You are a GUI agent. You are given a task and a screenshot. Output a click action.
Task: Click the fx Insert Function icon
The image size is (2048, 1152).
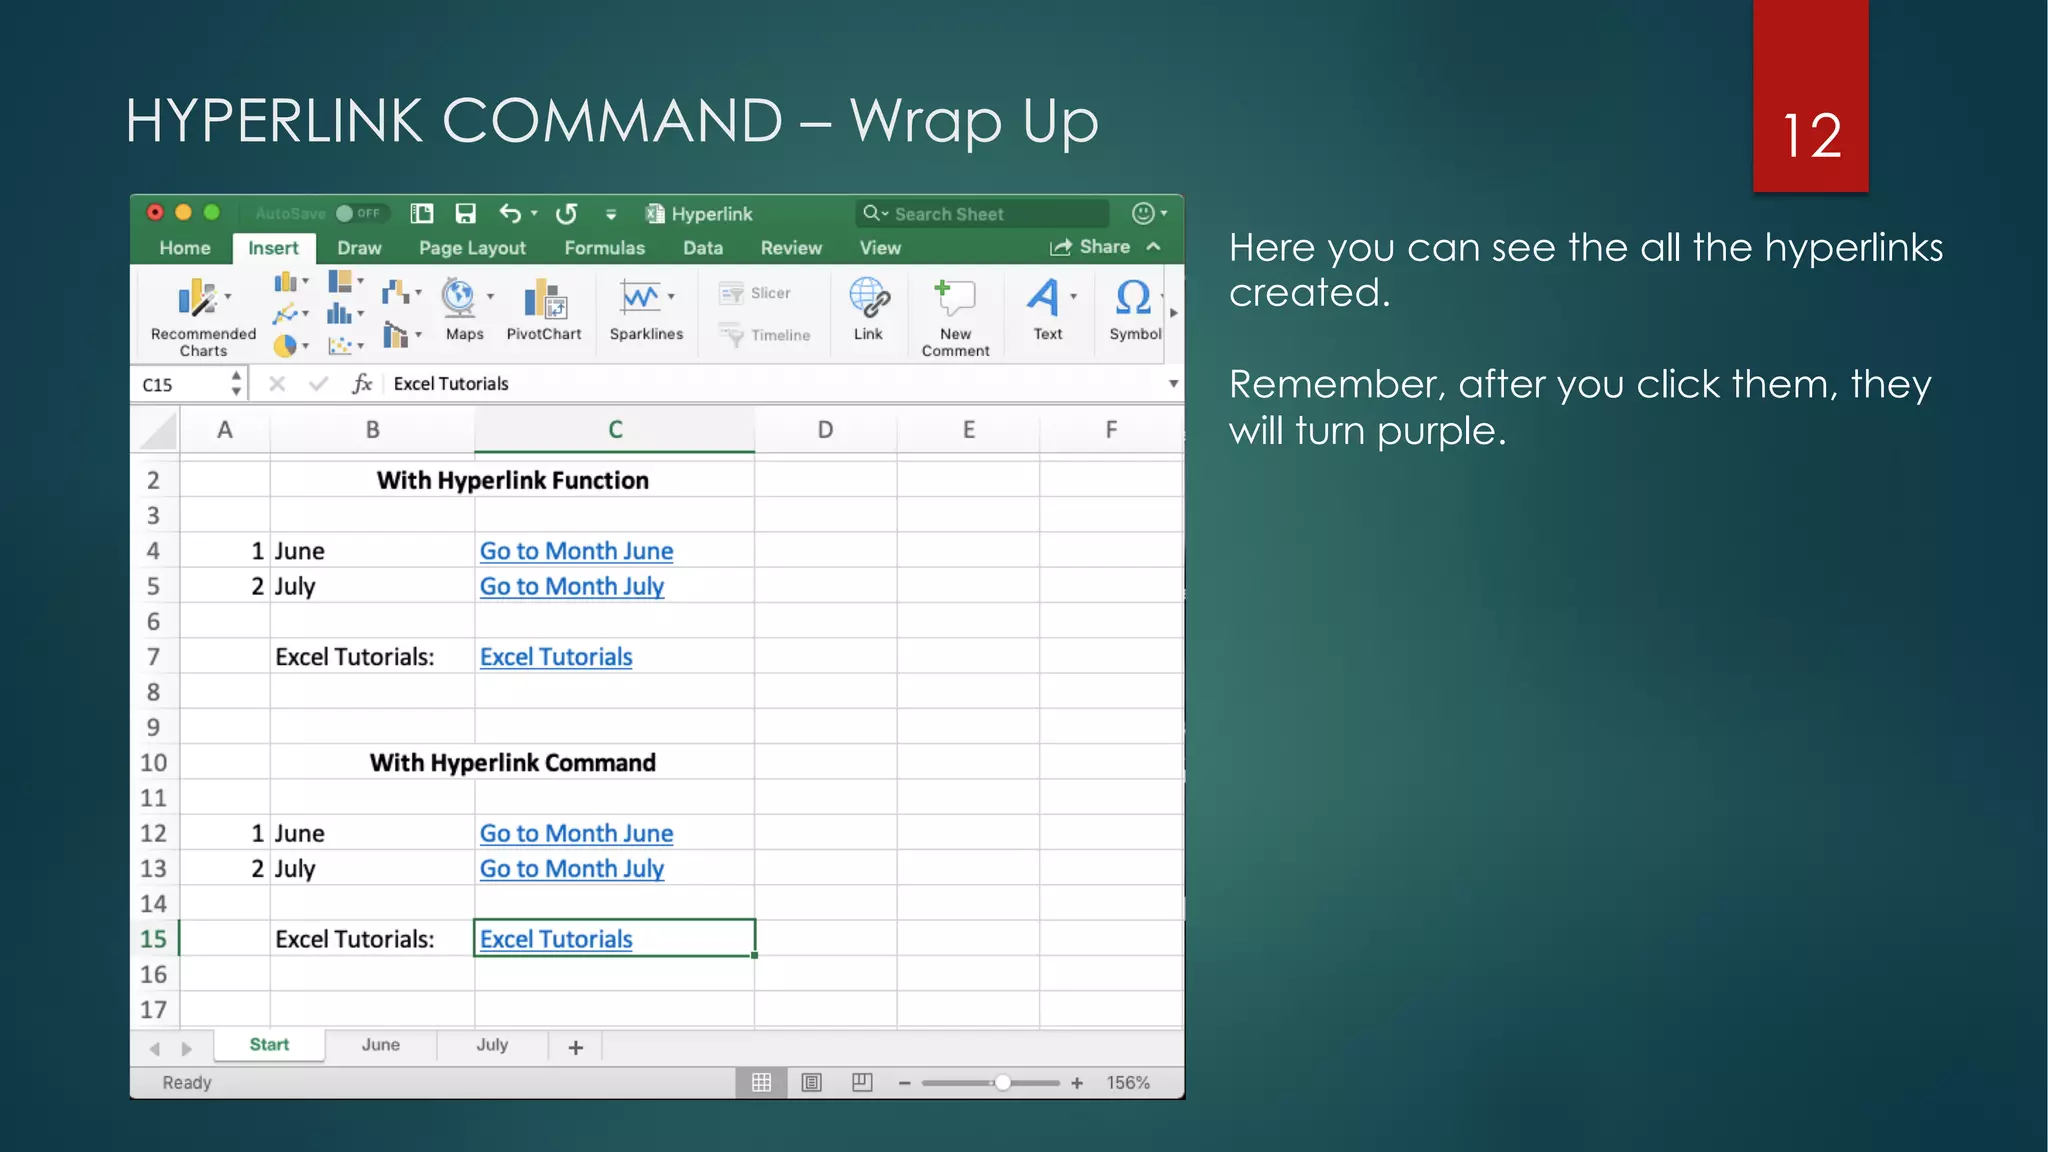362,384
